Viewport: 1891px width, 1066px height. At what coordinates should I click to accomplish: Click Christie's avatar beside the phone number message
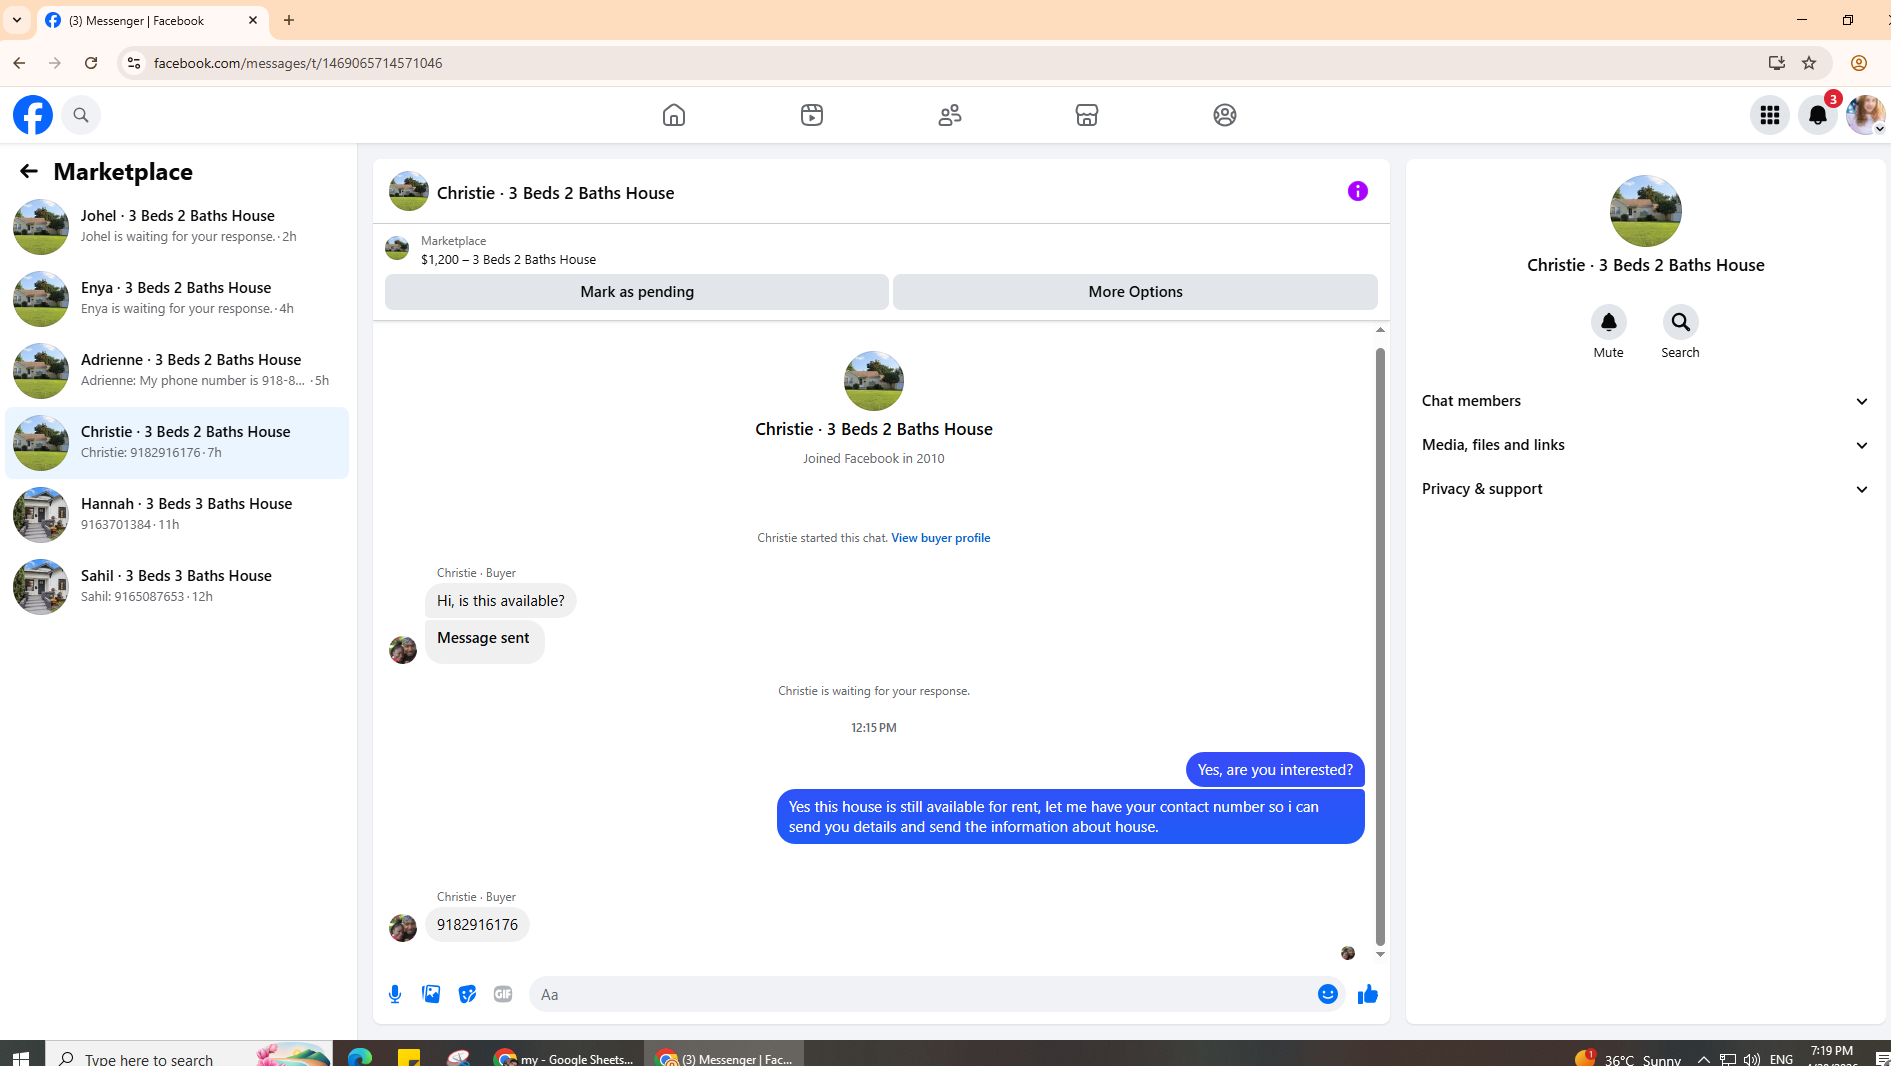403,928
